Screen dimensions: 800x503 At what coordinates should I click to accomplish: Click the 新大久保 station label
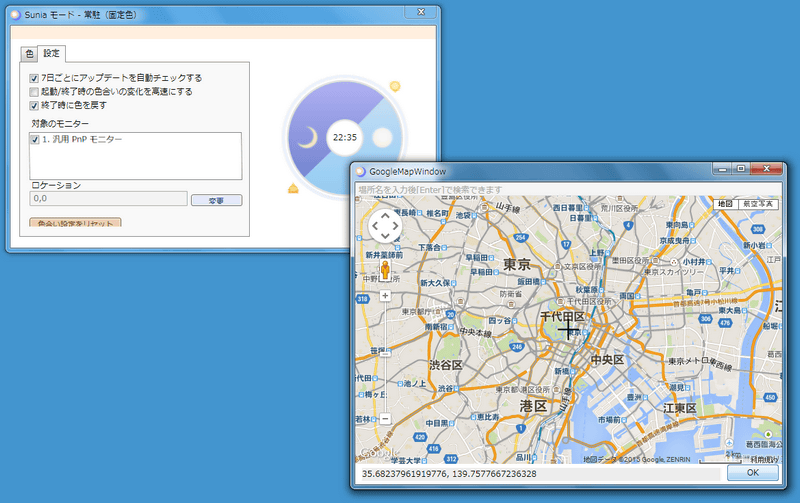tap(435, 283)
